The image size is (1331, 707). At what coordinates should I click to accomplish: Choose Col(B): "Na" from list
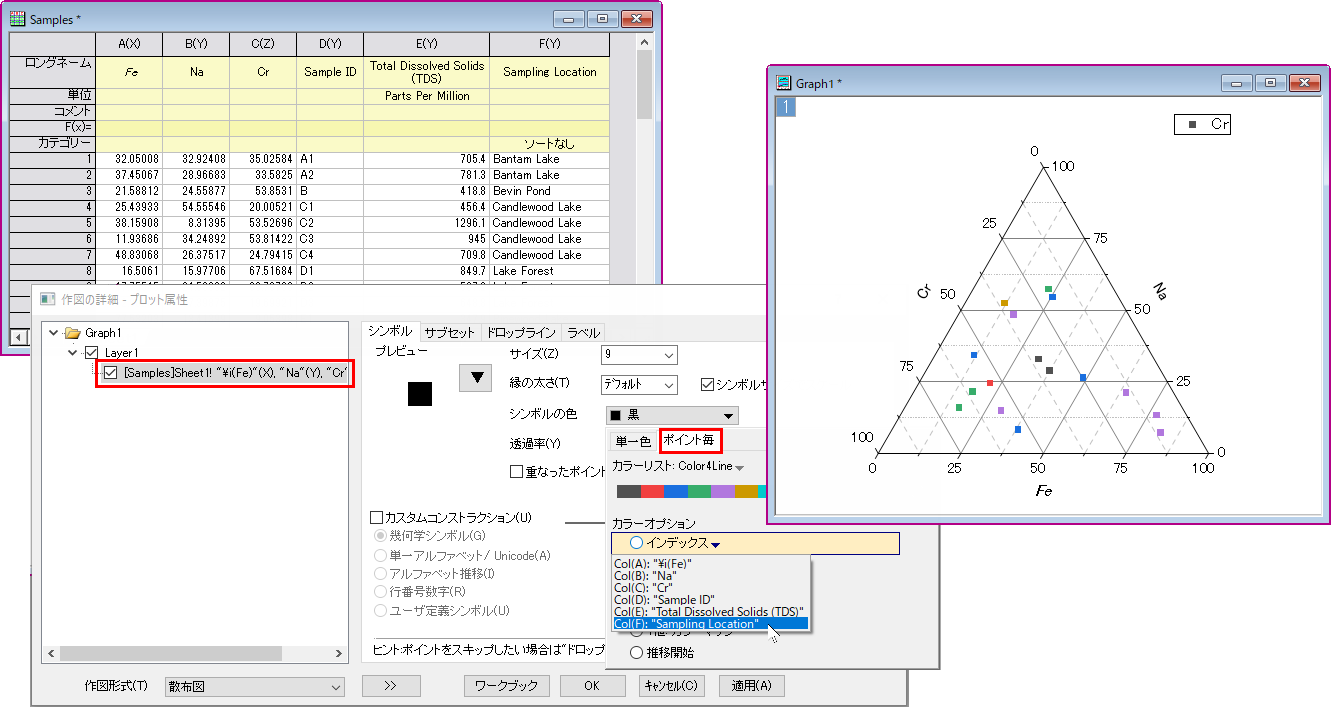coord(710,575)
